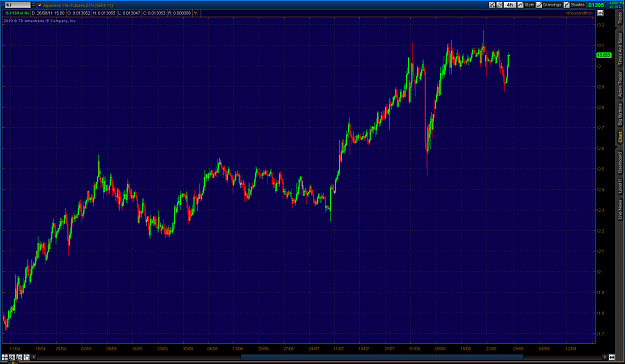This screenshot has width=625, height=364.
Task: Open the symbol selector dropdown arrows
Action: coord(33,5)
